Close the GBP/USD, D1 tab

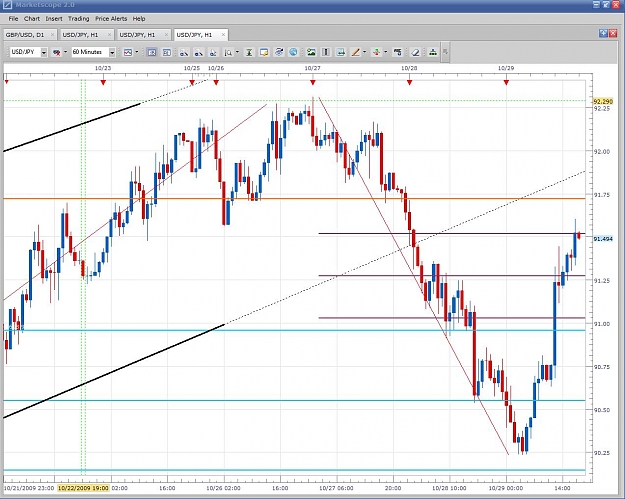pos(52,35)
